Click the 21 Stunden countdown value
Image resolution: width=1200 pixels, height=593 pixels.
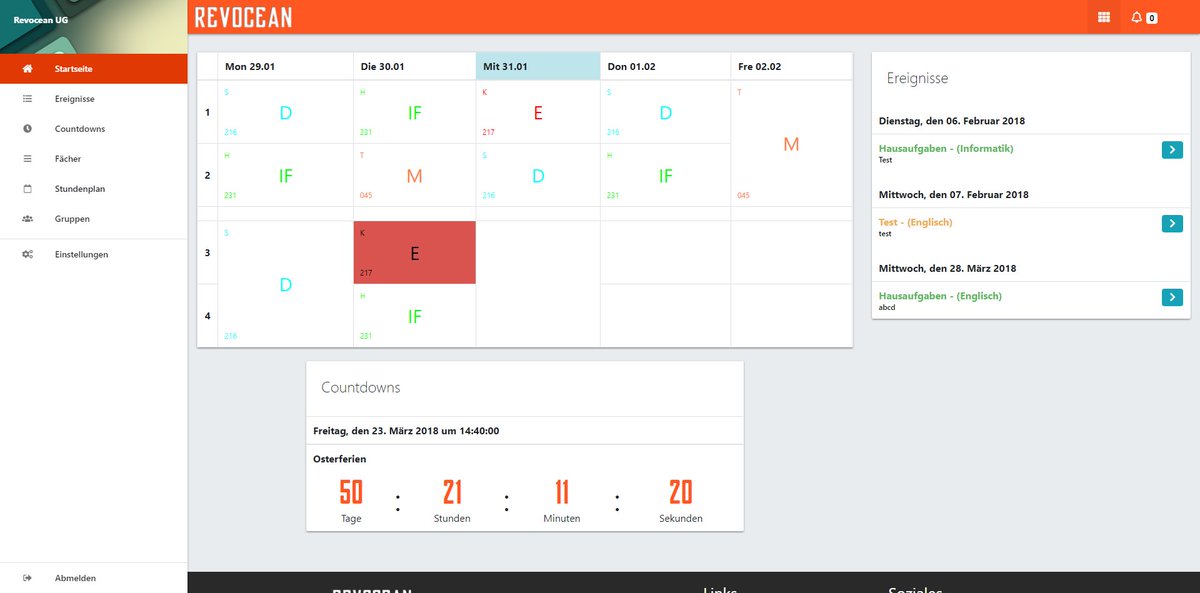(452, 492)
